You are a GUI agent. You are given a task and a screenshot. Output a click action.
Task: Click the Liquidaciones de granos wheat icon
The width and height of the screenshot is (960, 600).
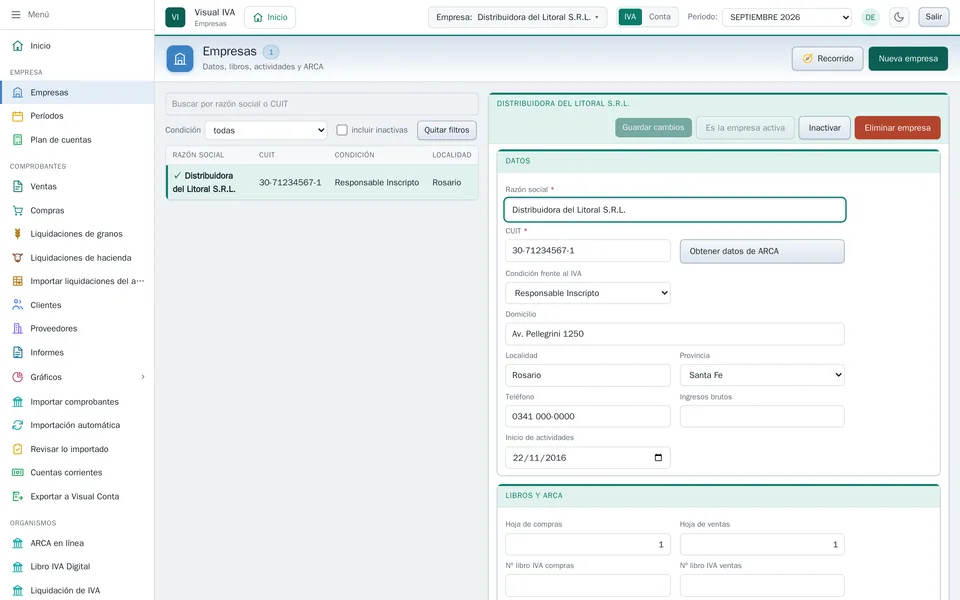[x=18, y=234]
